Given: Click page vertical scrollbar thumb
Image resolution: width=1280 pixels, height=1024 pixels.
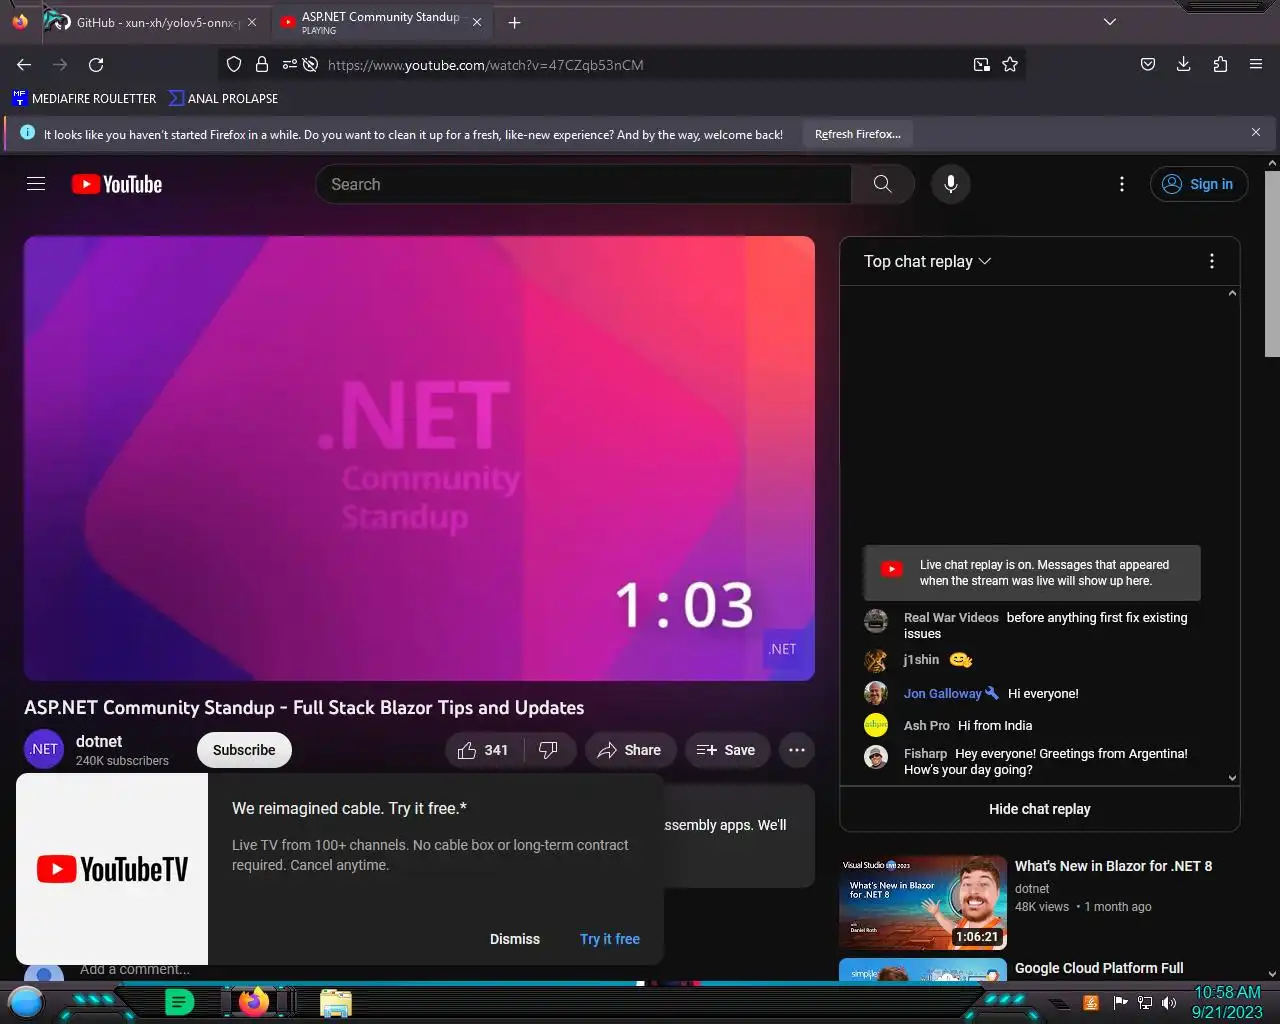Looking at the screenshot, I should click(1272, 263).
